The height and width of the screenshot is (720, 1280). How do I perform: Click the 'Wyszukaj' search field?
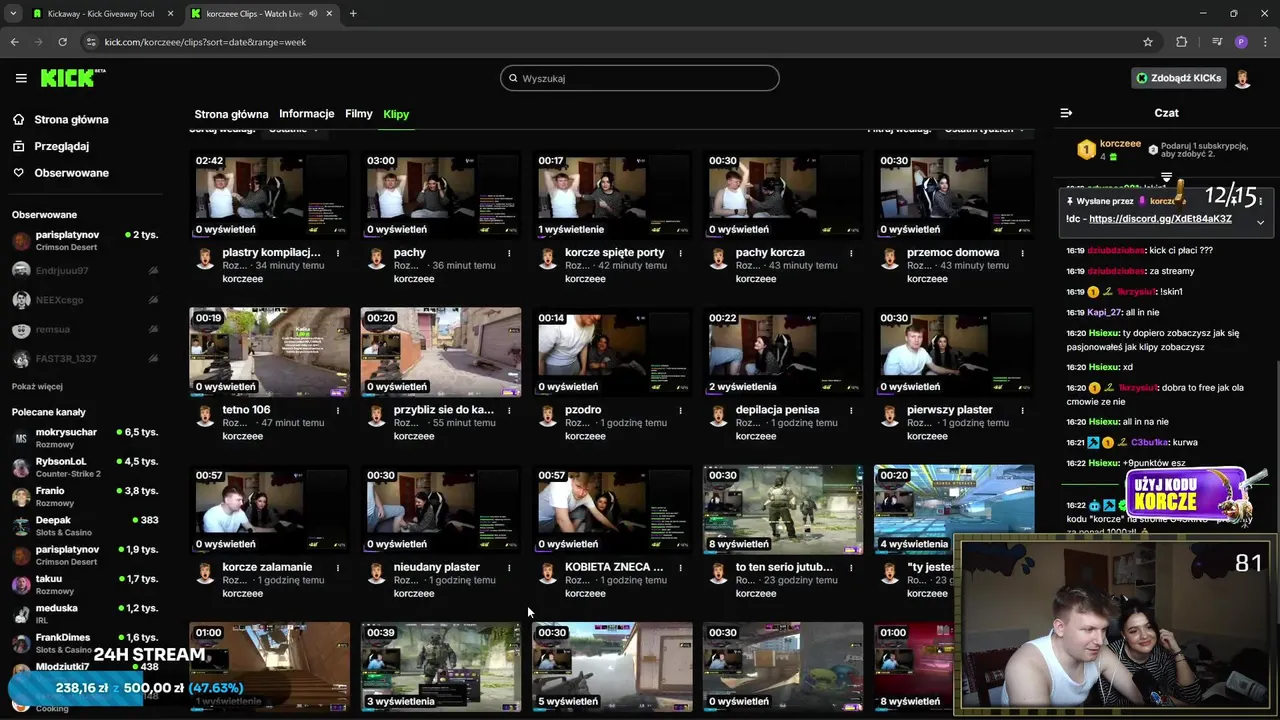coord(640,78)
